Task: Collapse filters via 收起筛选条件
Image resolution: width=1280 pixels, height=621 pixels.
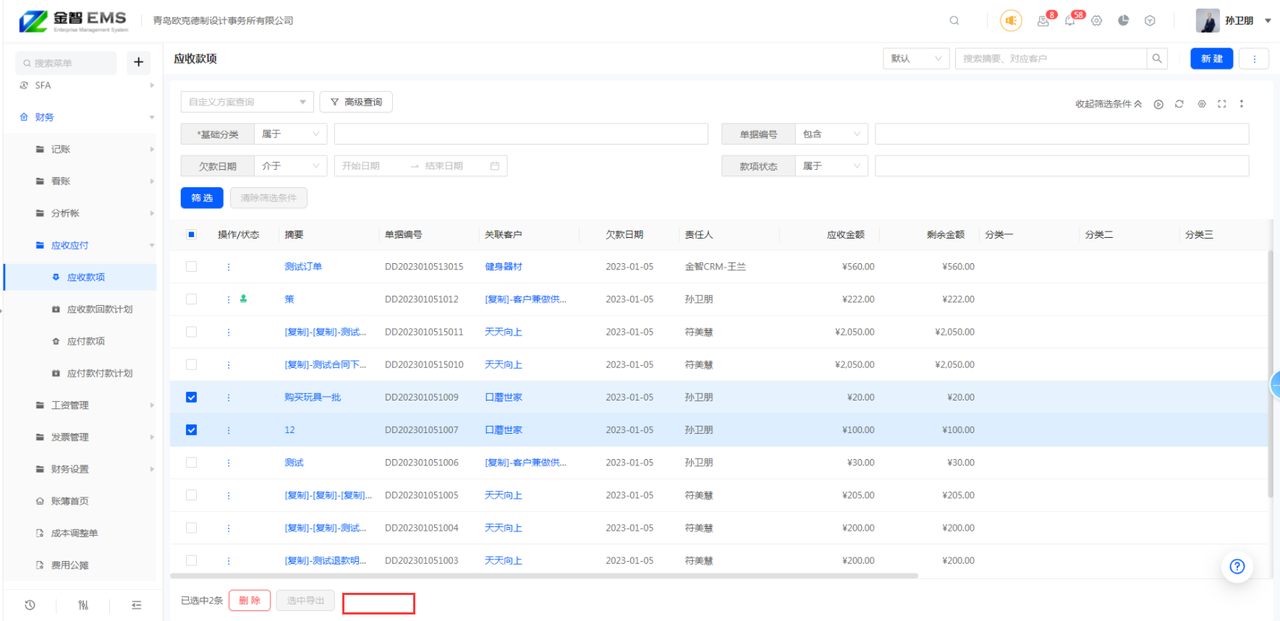Action: point(1108,104)
